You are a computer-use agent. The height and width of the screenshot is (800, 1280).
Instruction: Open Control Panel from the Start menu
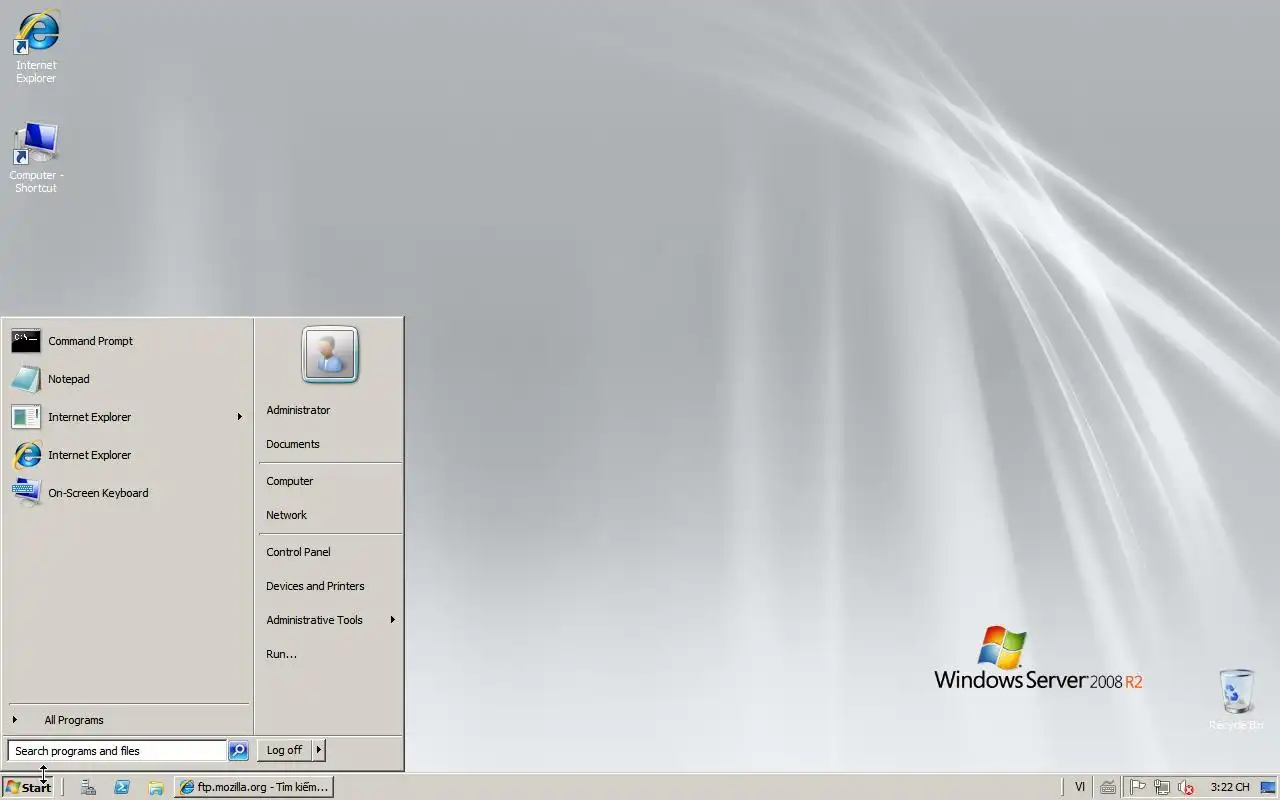click(x=330, y=552)
